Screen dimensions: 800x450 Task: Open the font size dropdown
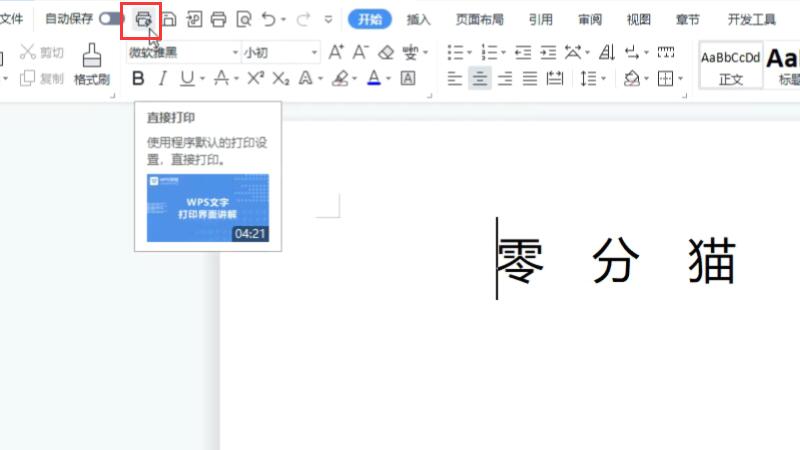click(x=315, y=52)
